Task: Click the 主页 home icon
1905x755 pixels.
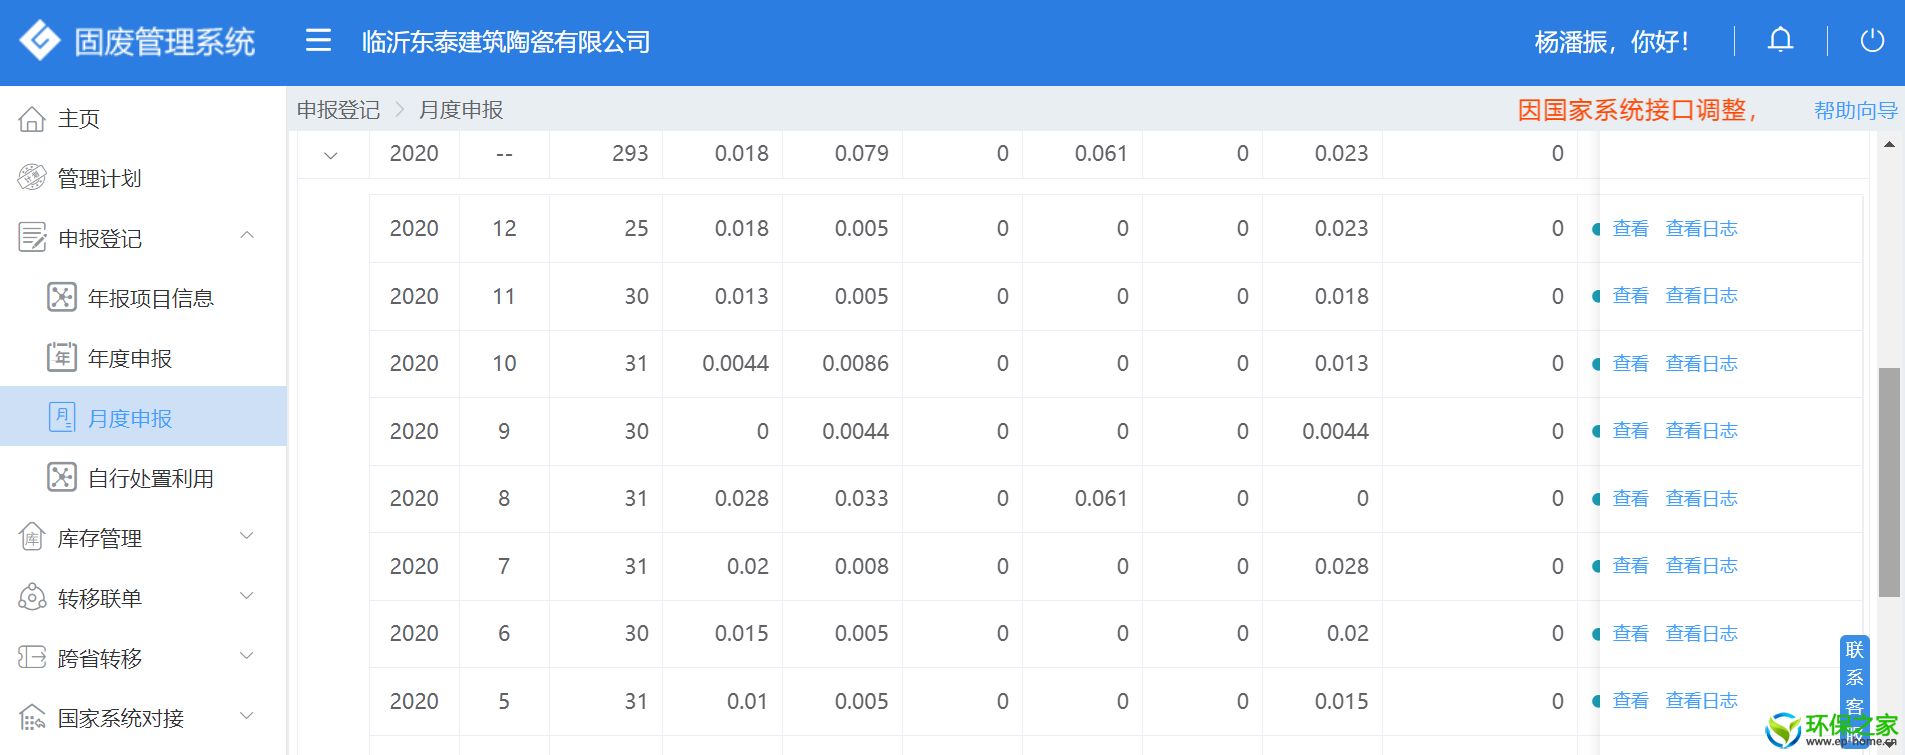Action: (x=32, y=119)
